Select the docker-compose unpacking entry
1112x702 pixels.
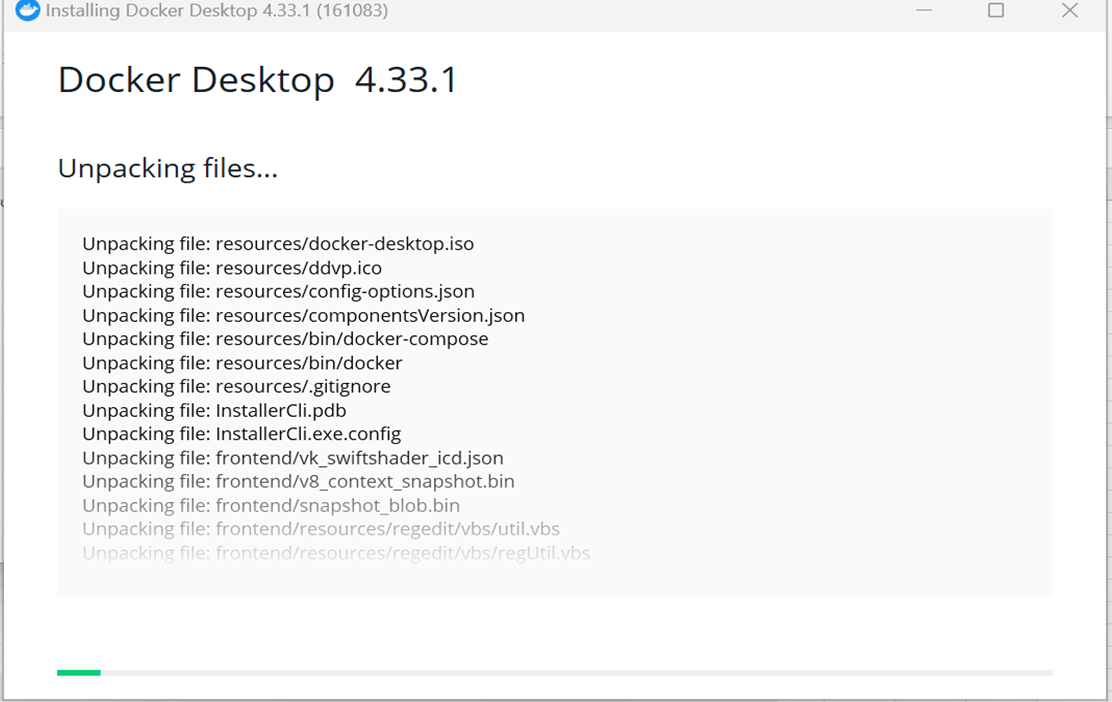[x=285, y=339]
